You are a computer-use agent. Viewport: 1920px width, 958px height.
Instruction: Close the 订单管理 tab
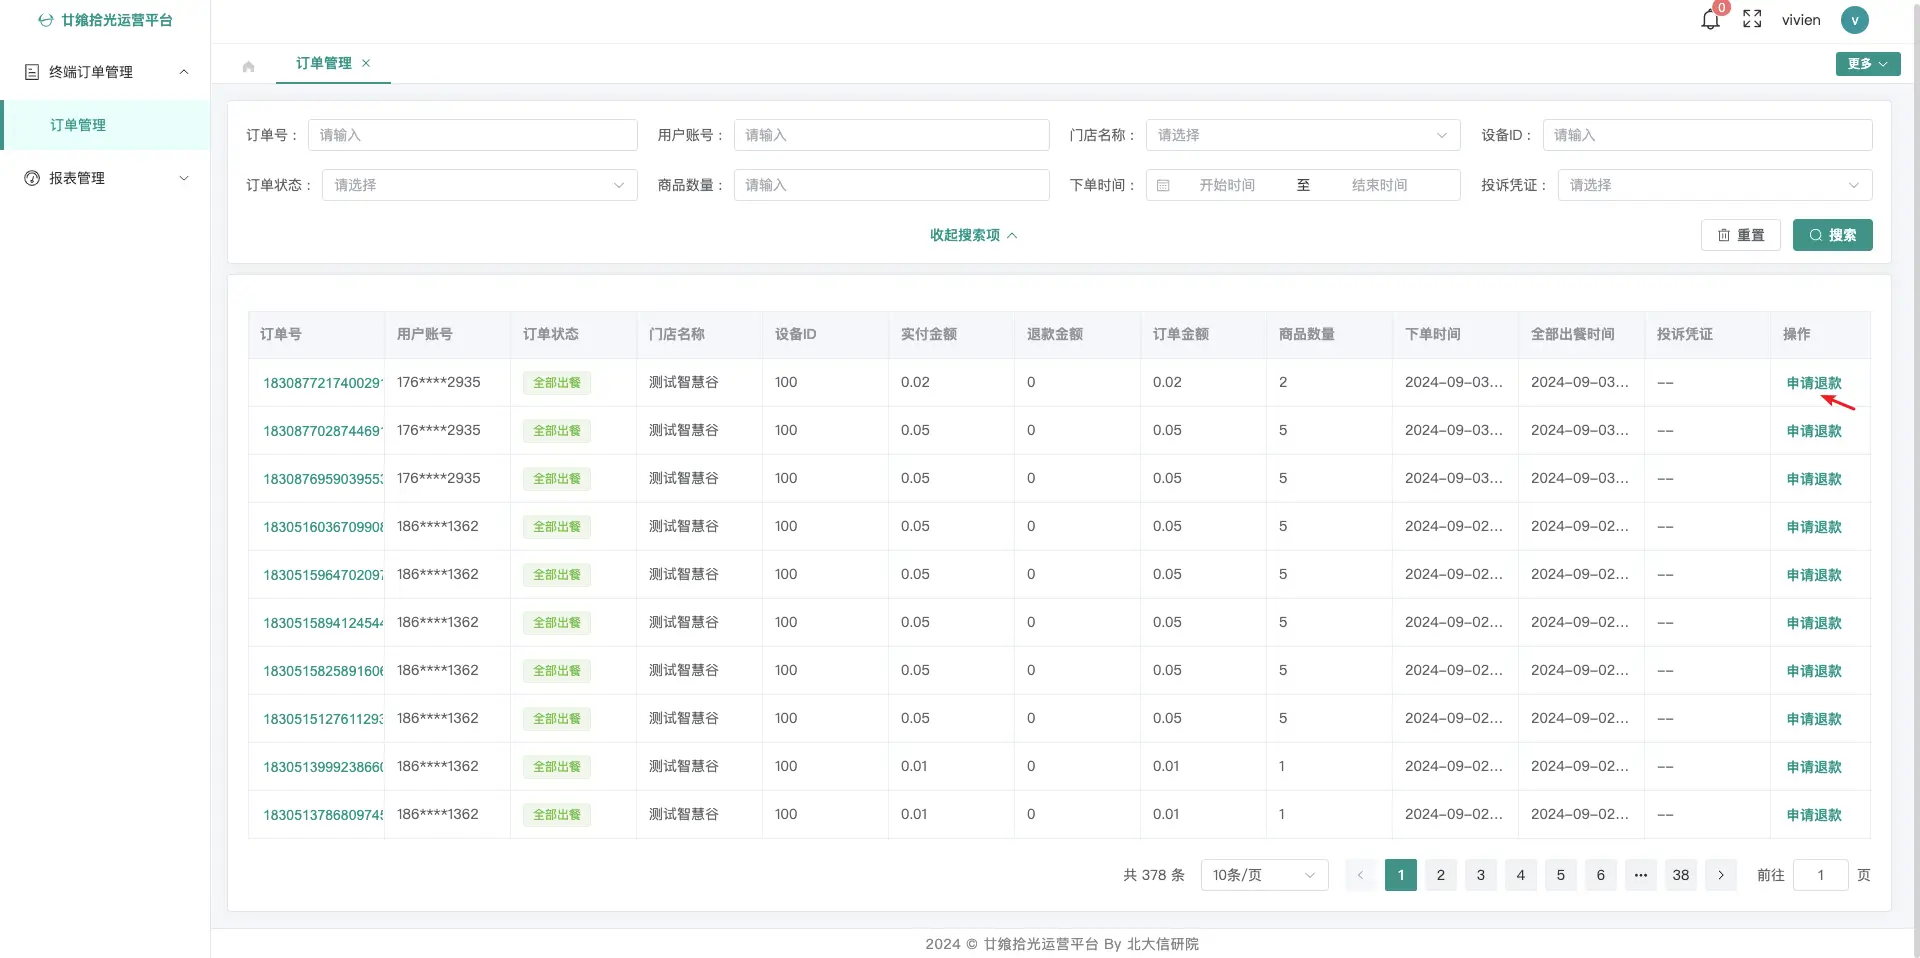(x=366, y=63)
